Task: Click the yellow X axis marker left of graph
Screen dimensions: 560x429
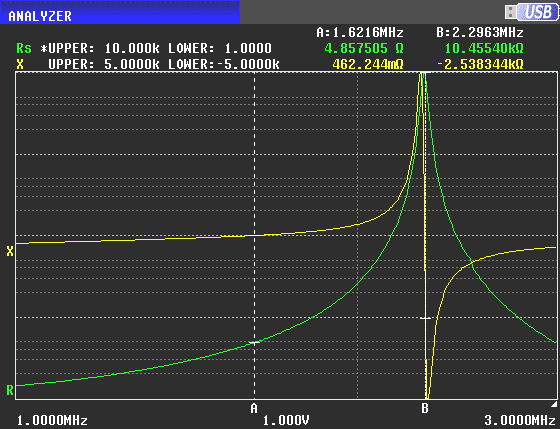Action: pyautogui.click(x=10, y=251)
